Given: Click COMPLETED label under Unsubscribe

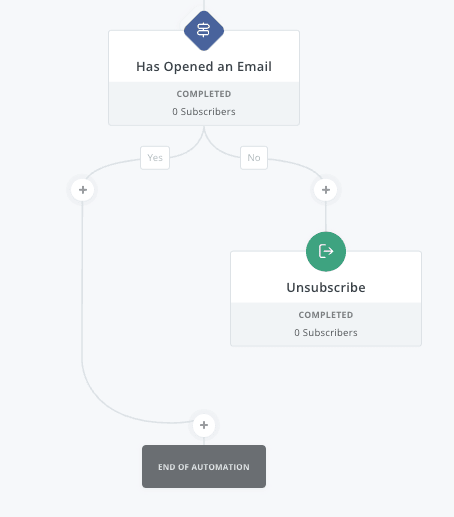Looking at the screenshot, I should [x=326, y=315].
